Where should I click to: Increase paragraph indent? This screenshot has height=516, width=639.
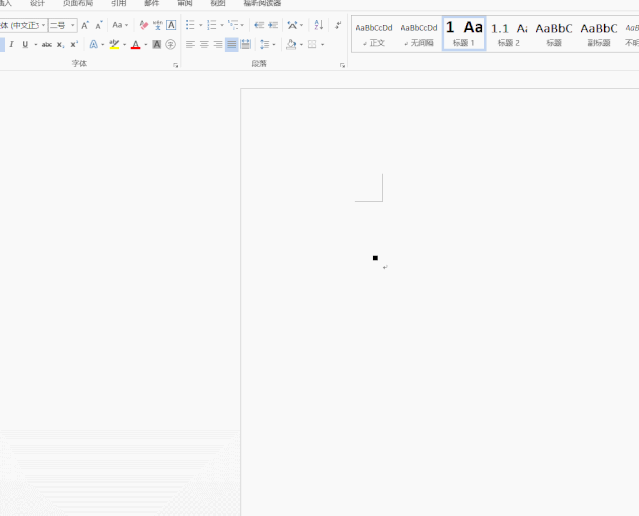coord(273,25)
